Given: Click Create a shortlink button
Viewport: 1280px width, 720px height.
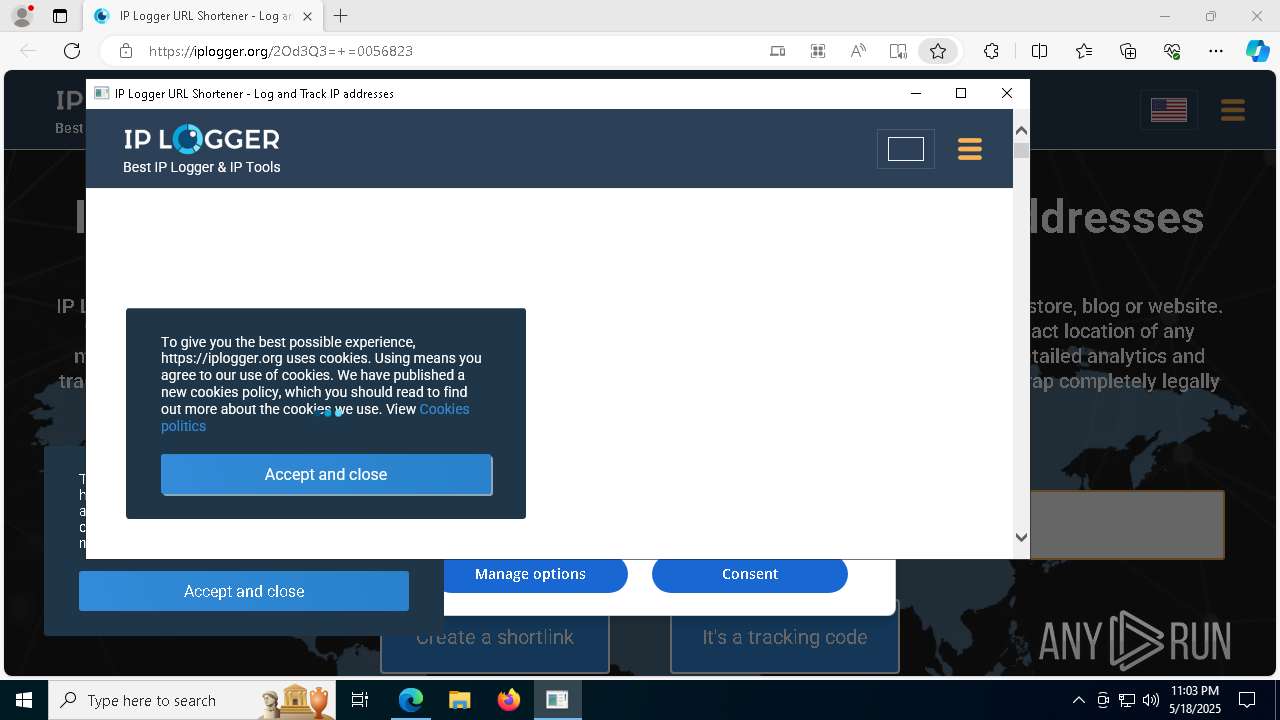Looking at the screenshot, I should (x=495, y=637).
